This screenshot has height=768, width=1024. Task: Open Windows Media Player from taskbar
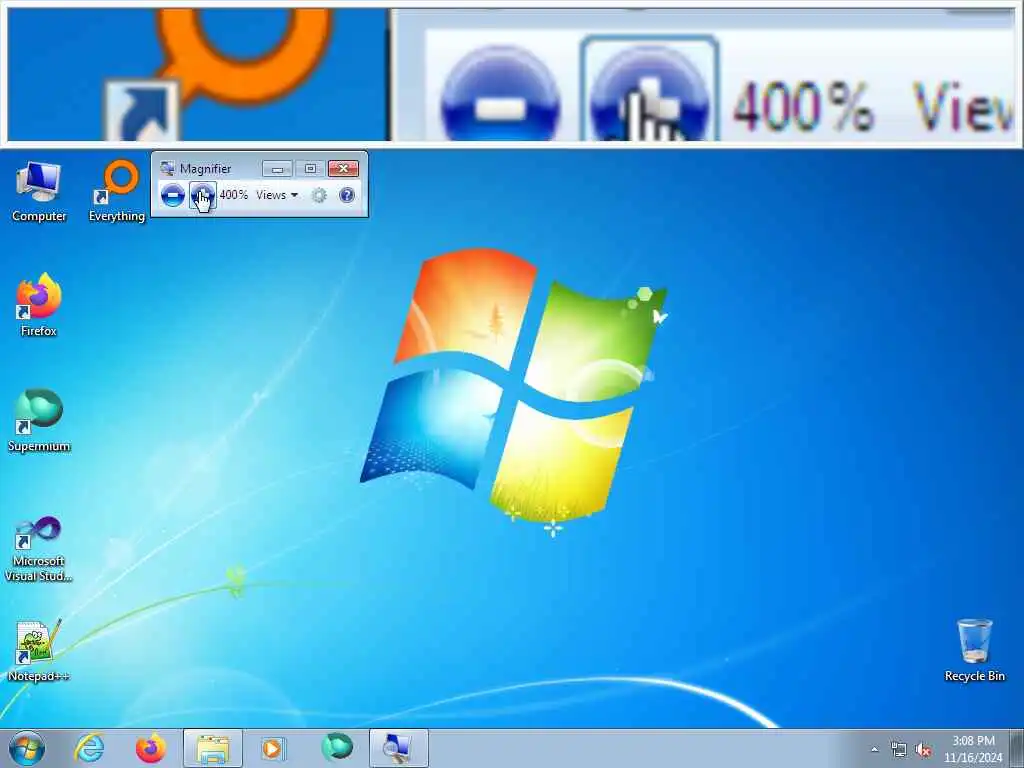tap(273, 748)
